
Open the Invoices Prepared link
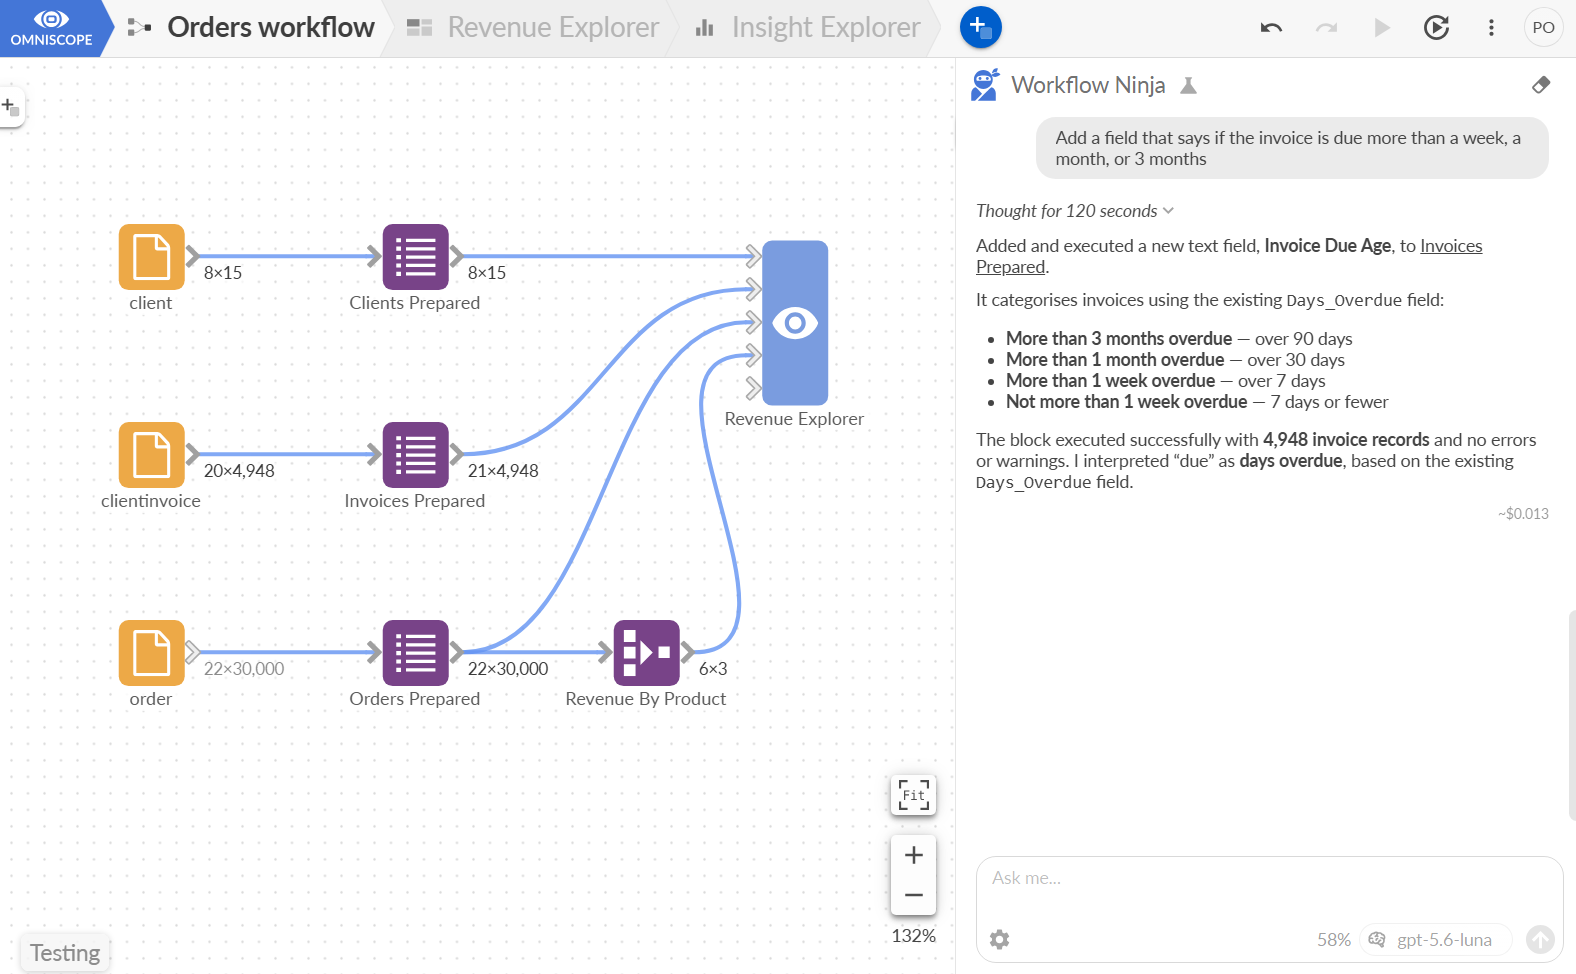coord(1229,256)
